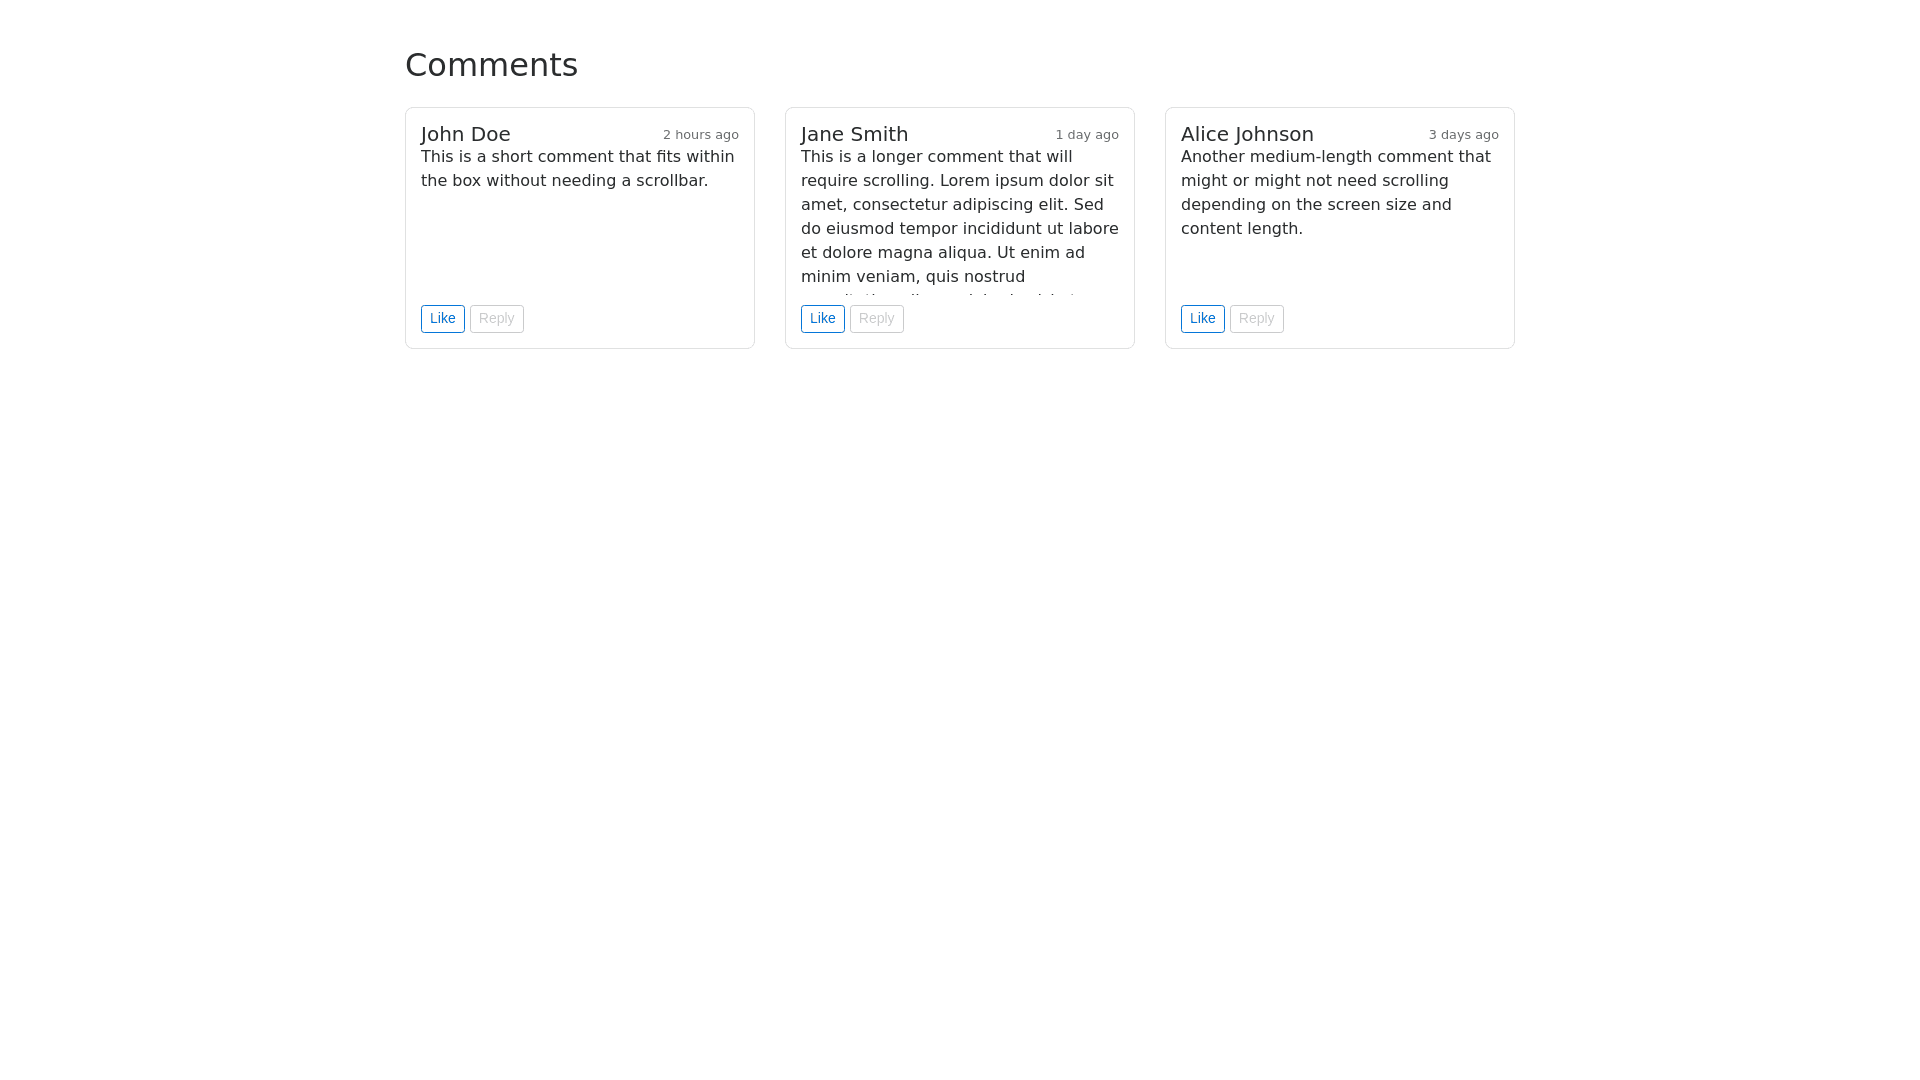Select the John Doe author name
The height and width of the screenshot is (1080, 1920).
click(465, 134)
